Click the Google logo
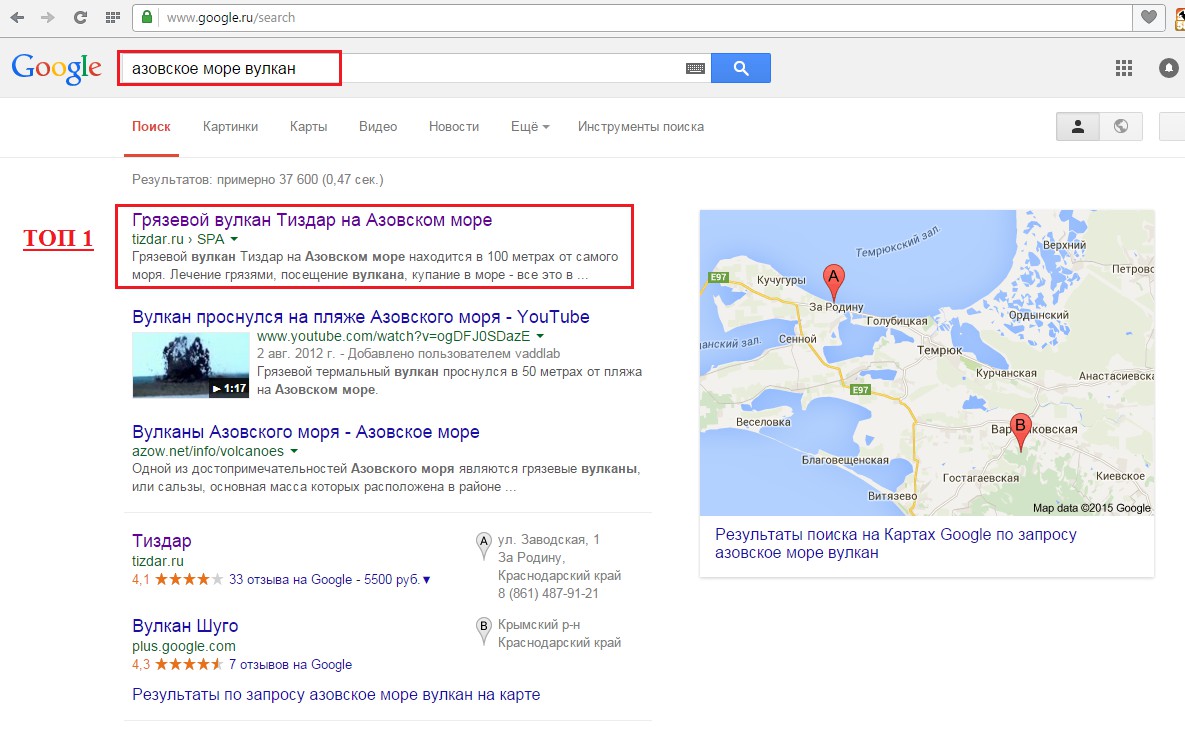 click(x=57, y=68)
